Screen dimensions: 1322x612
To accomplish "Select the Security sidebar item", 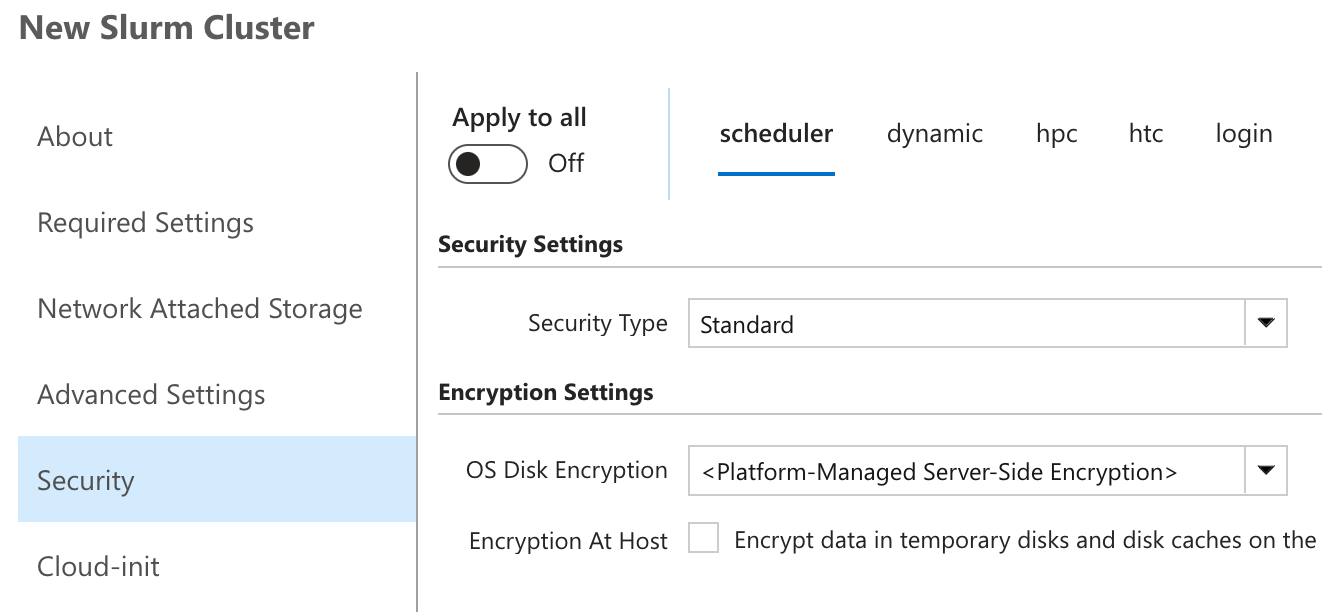I will point(85,481).
